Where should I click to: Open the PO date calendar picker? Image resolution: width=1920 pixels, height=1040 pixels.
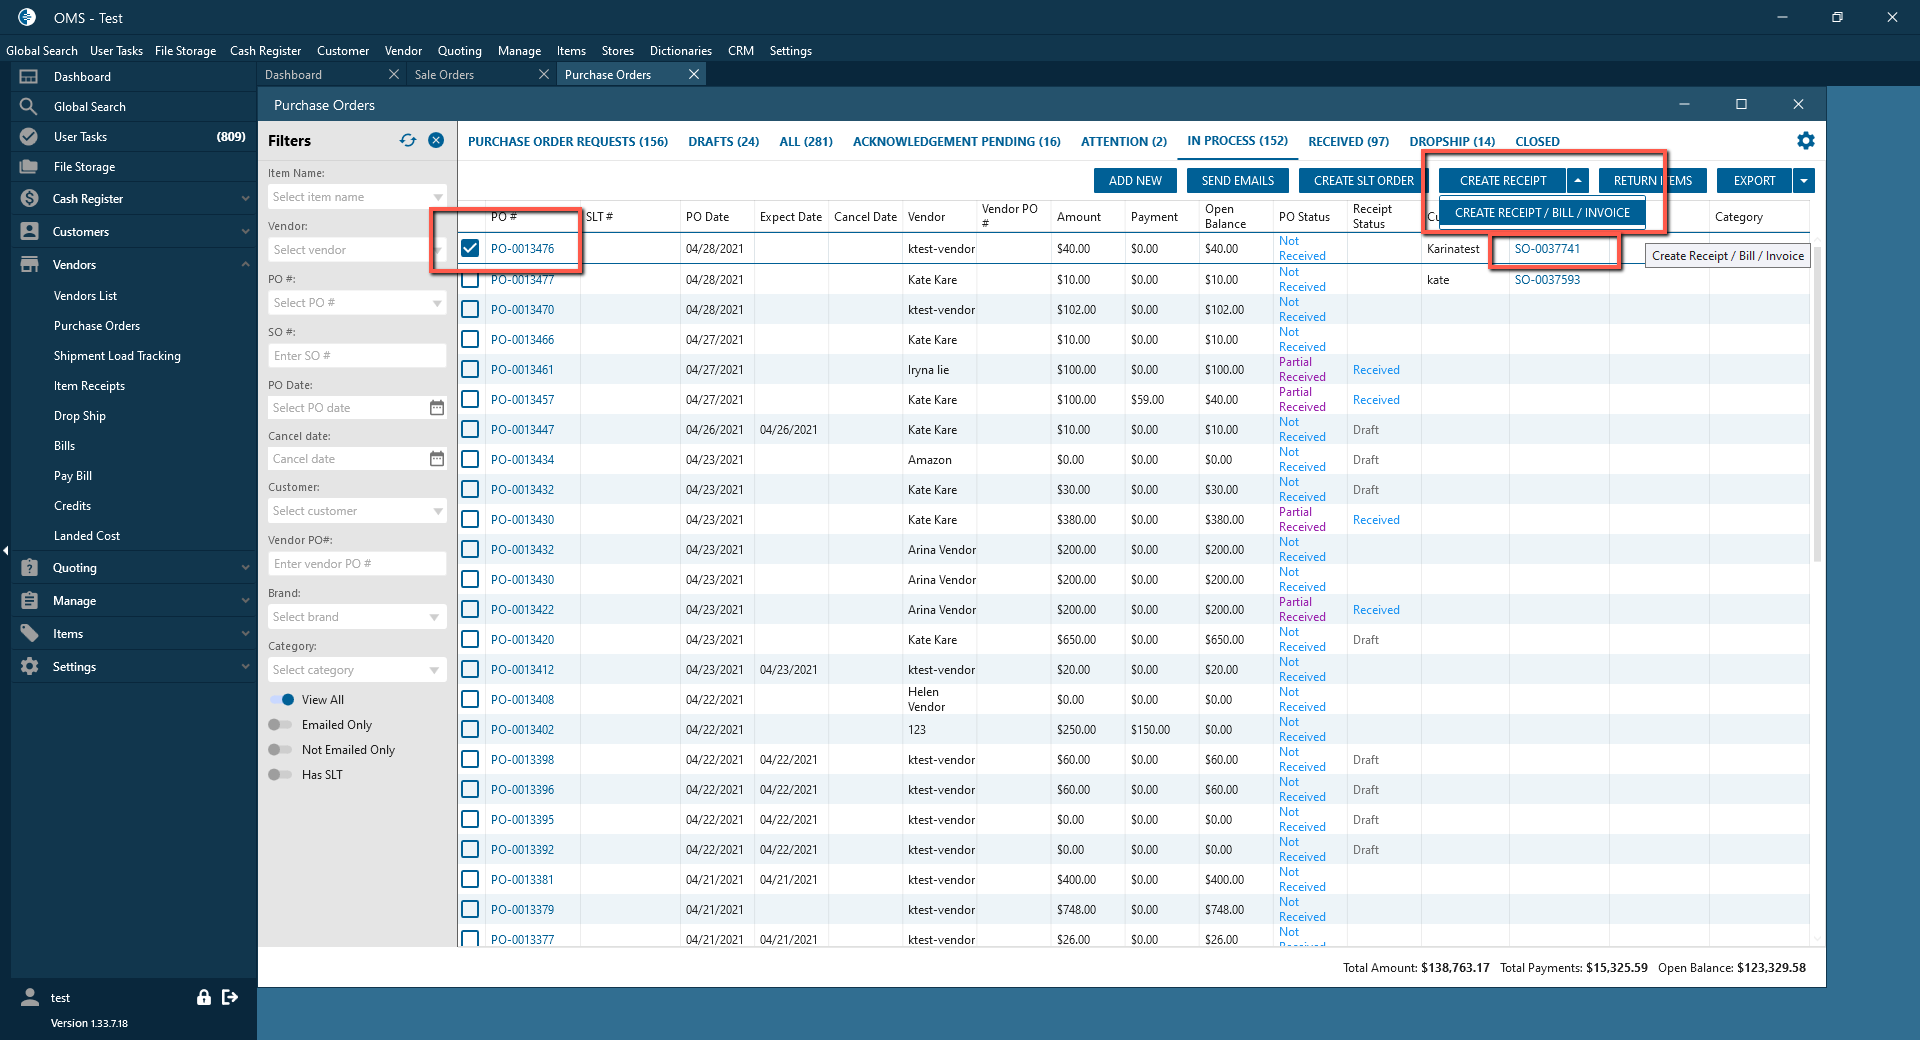(x=437, y=408)
